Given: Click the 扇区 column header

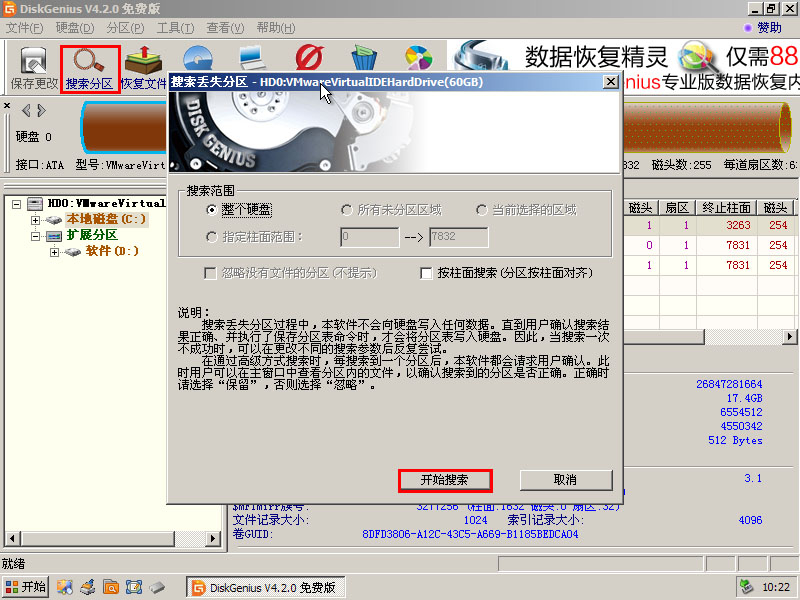Looking at the screenshot, I should coord(678,208).
